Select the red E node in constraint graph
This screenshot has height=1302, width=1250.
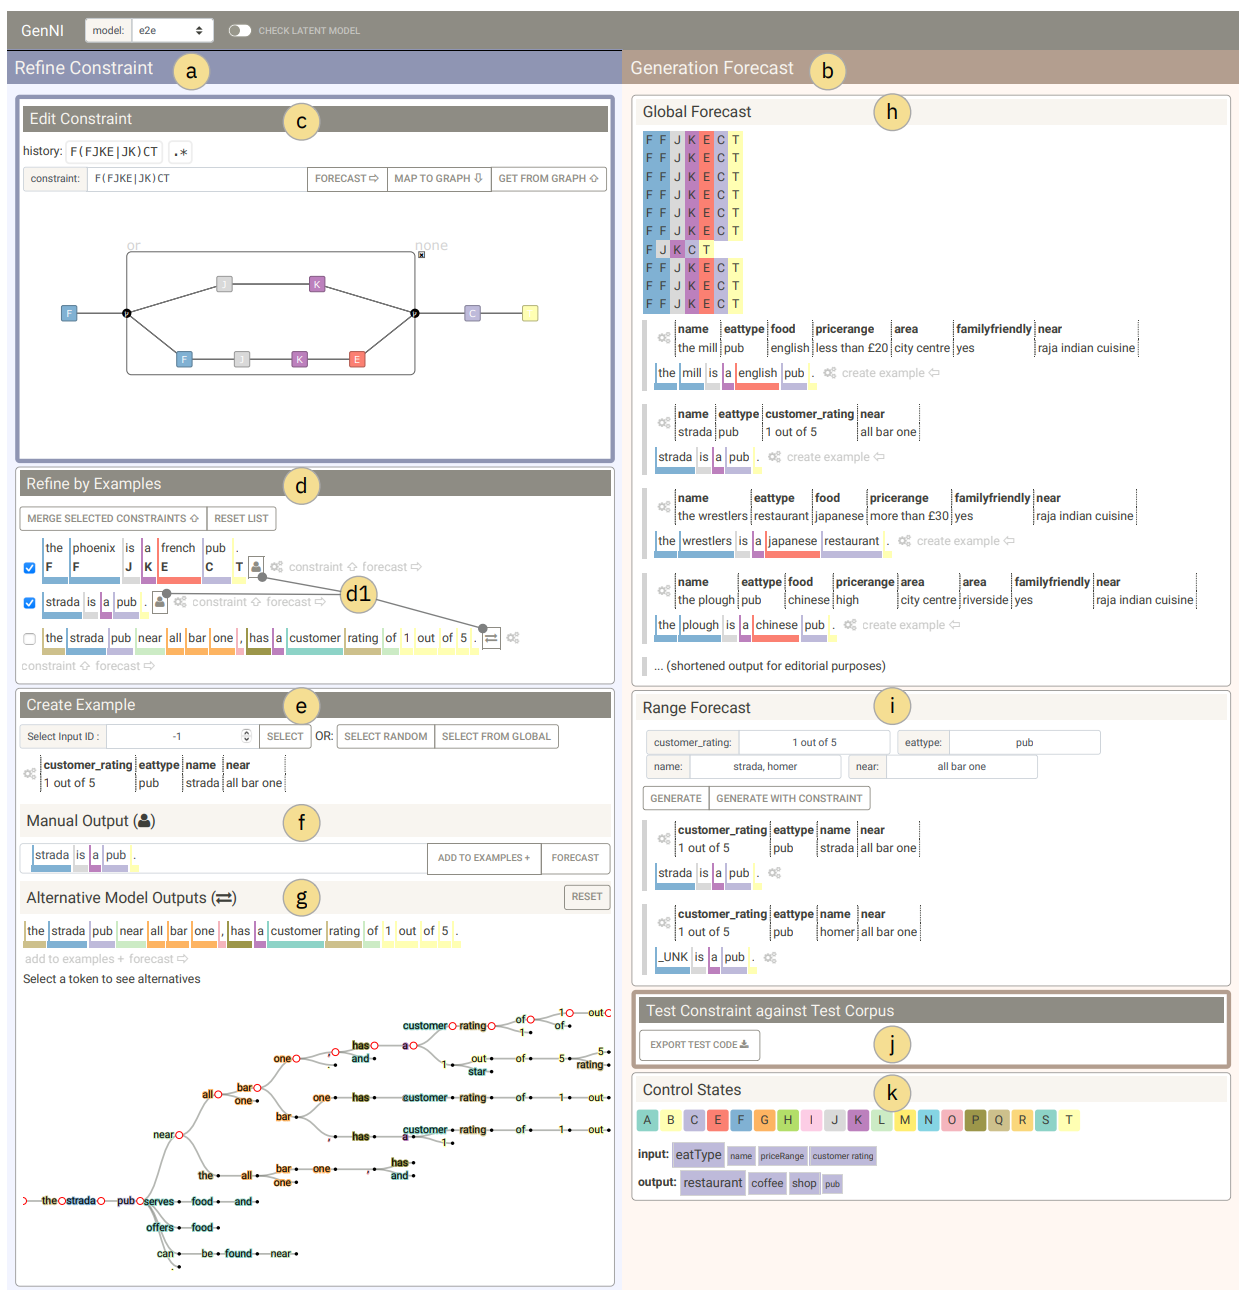[356, 359]
